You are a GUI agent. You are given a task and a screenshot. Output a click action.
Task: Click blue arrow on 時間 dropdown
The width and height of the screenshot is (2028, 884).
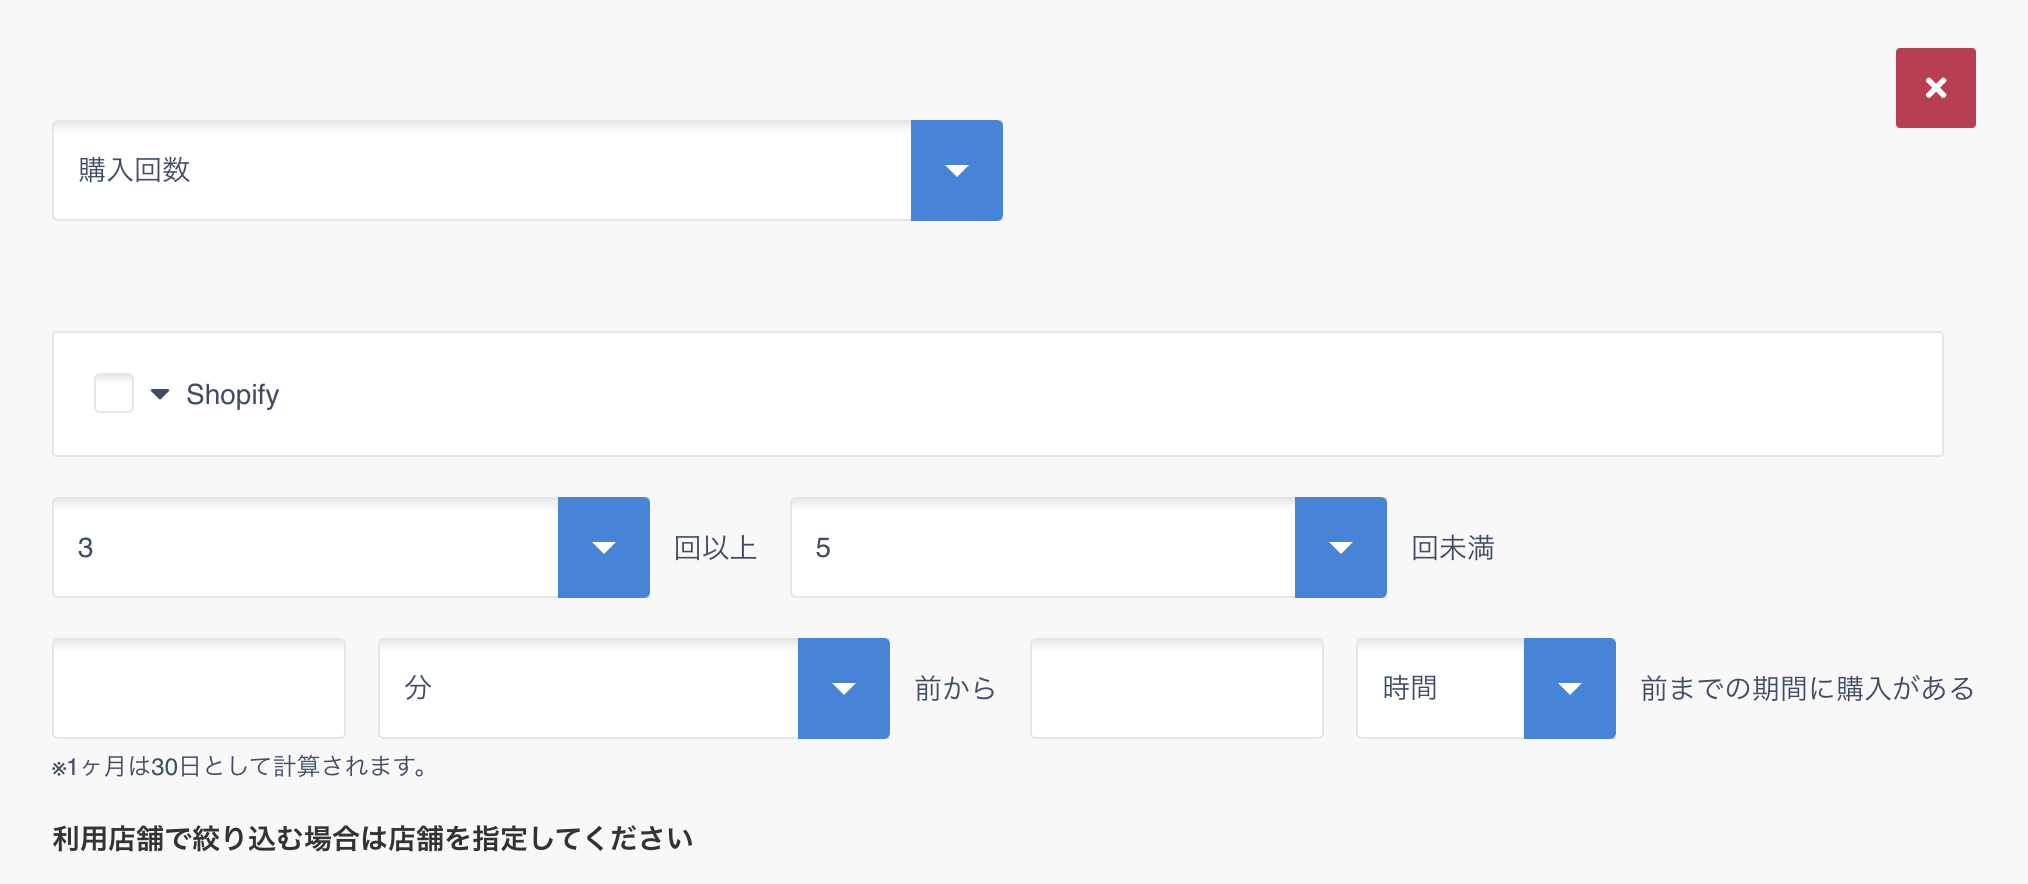[1569, 688]
